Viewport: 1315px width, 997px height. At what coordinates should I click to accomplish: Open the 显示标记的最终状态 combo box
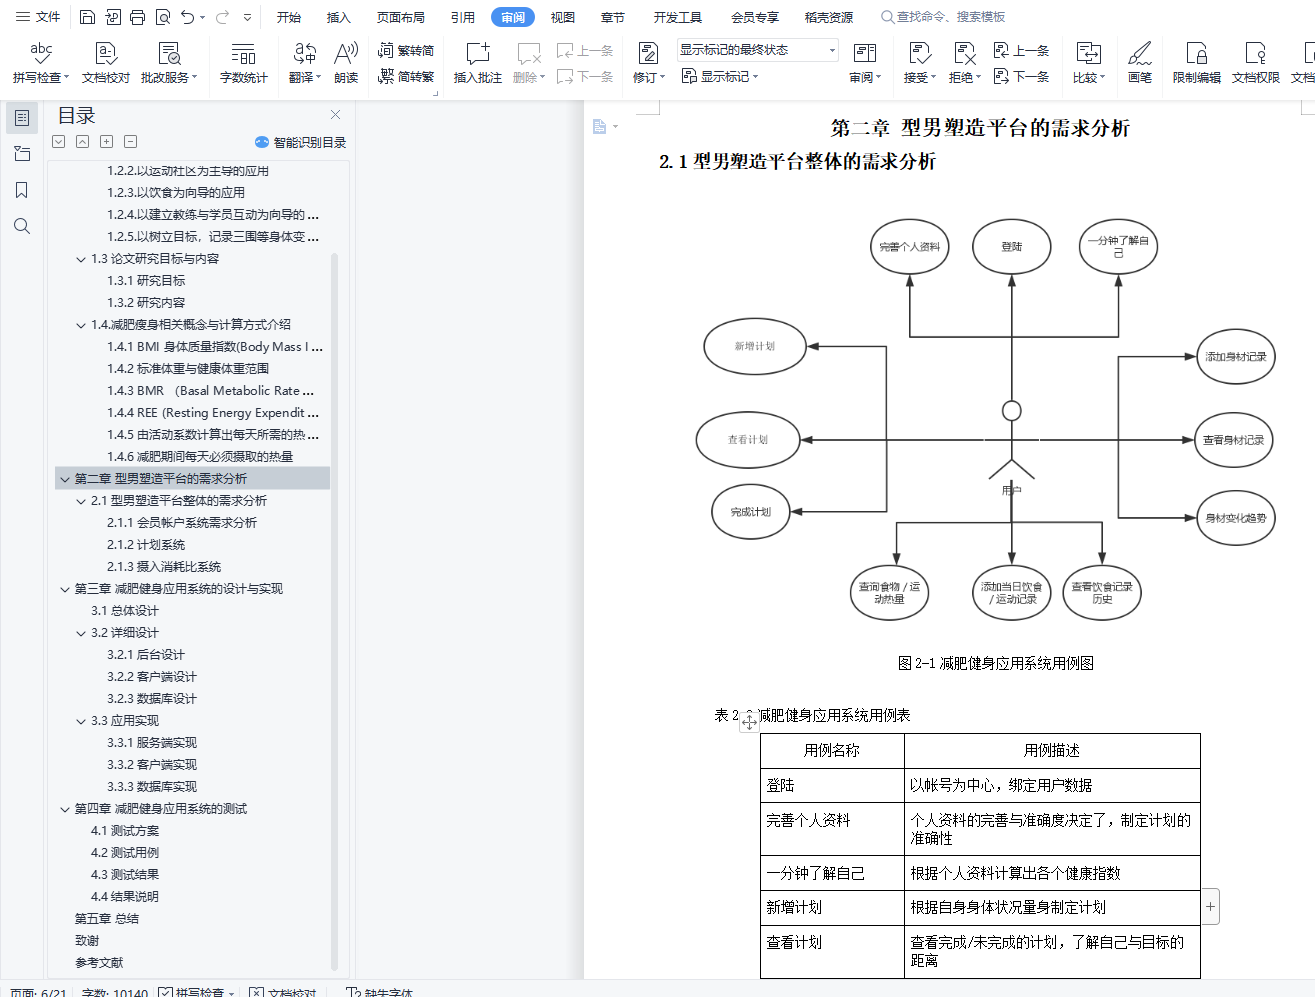758,50
